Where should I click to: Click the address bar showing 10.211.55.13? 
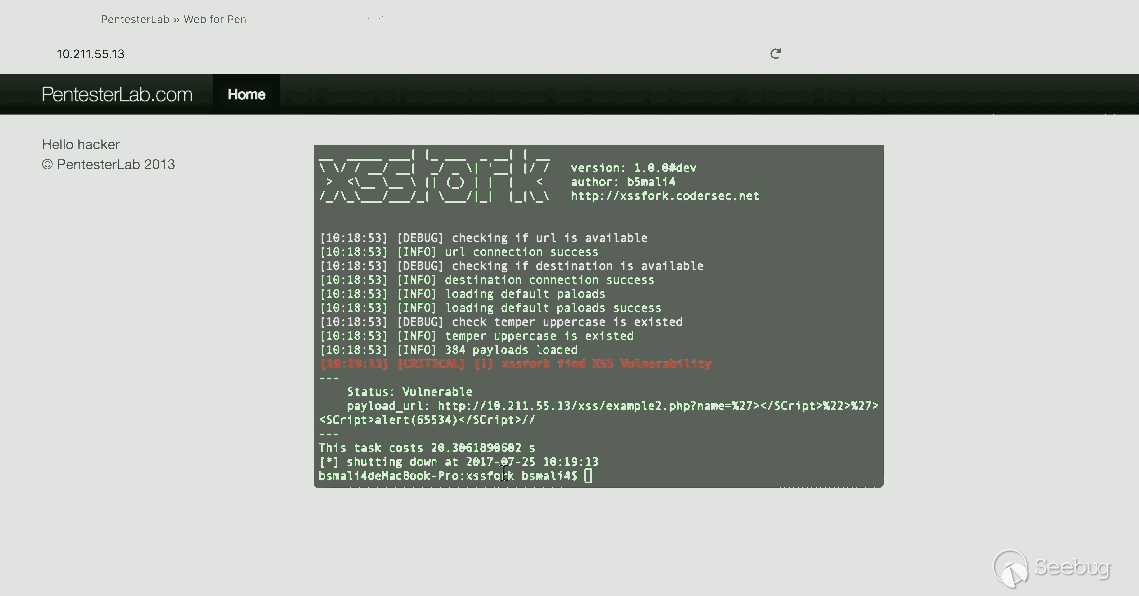click(x=91, y=54)
